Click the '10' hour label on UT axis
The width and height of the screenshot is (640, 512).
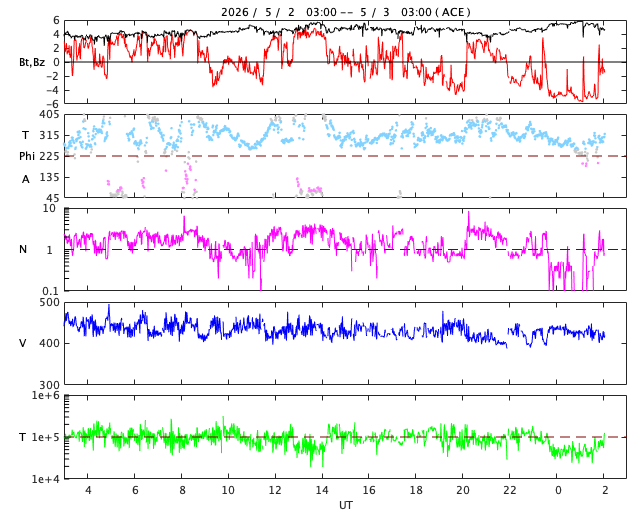pos(228,490)
